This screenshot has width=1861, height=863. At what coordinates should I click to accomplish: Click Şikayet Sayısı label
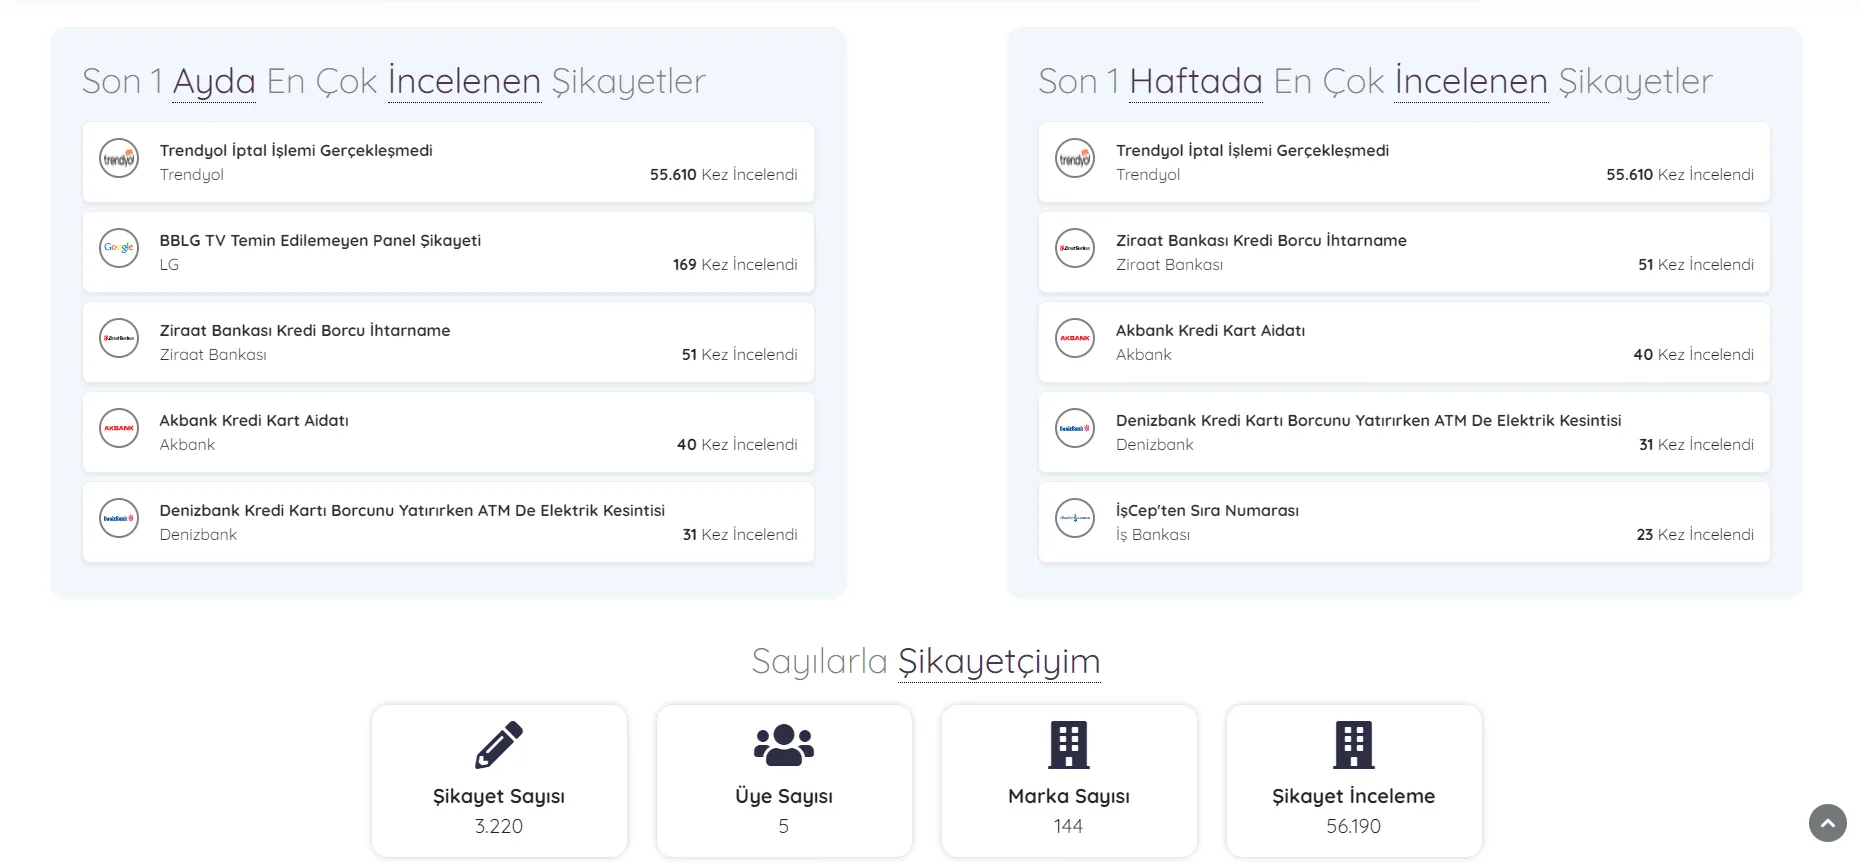(499, 796)
